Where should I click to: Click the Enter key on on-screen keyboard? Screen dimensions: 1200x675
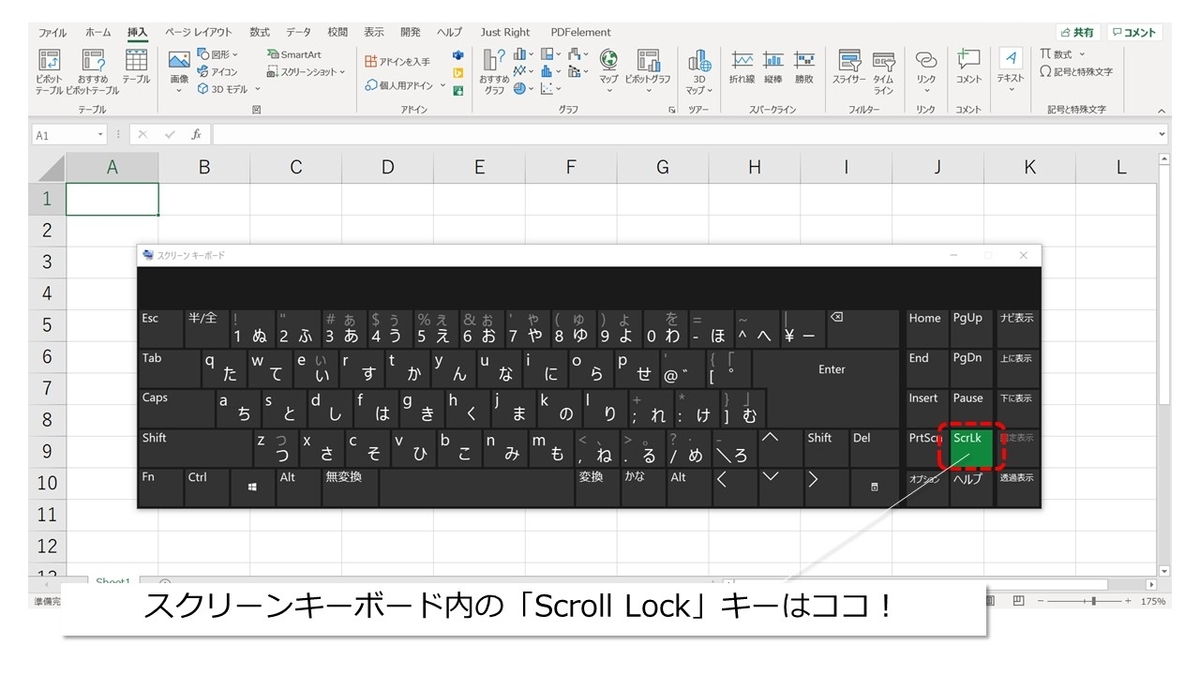pos(831,369)
